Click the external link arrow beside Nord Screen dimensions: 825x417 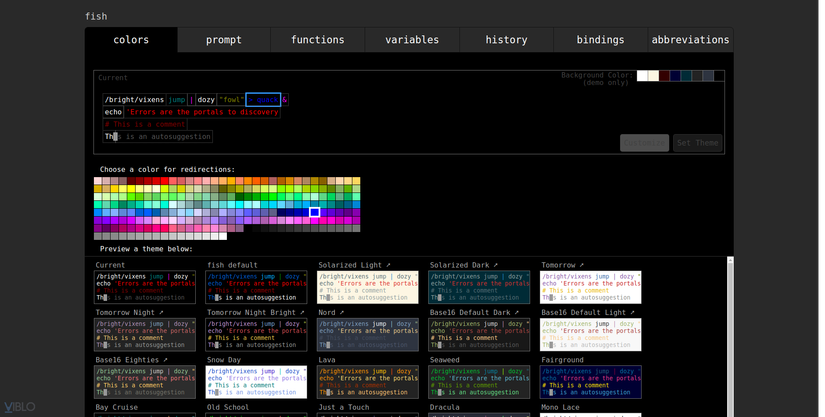coord(344,313)
